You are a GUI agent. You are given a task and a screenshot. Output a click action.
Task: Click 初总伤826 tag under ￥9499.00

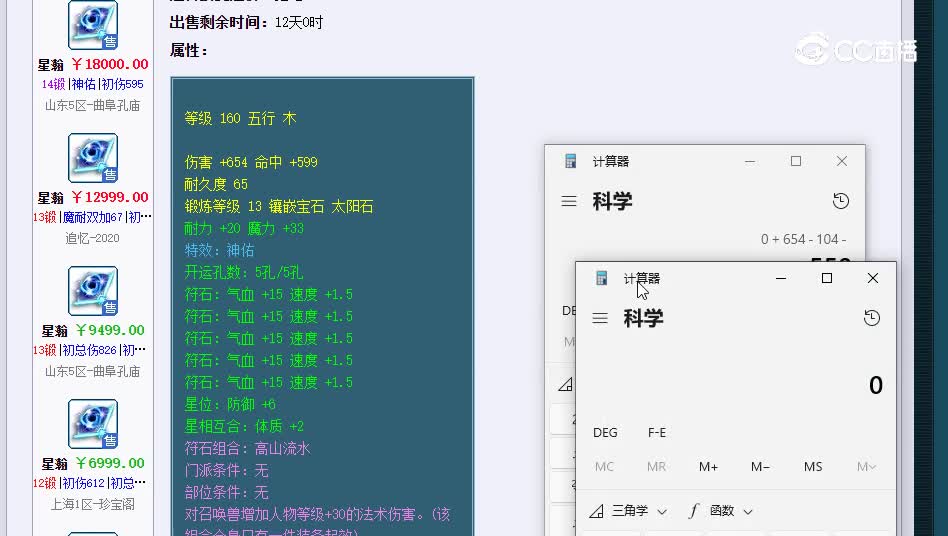pyautogui.click(x=89, y=350)
